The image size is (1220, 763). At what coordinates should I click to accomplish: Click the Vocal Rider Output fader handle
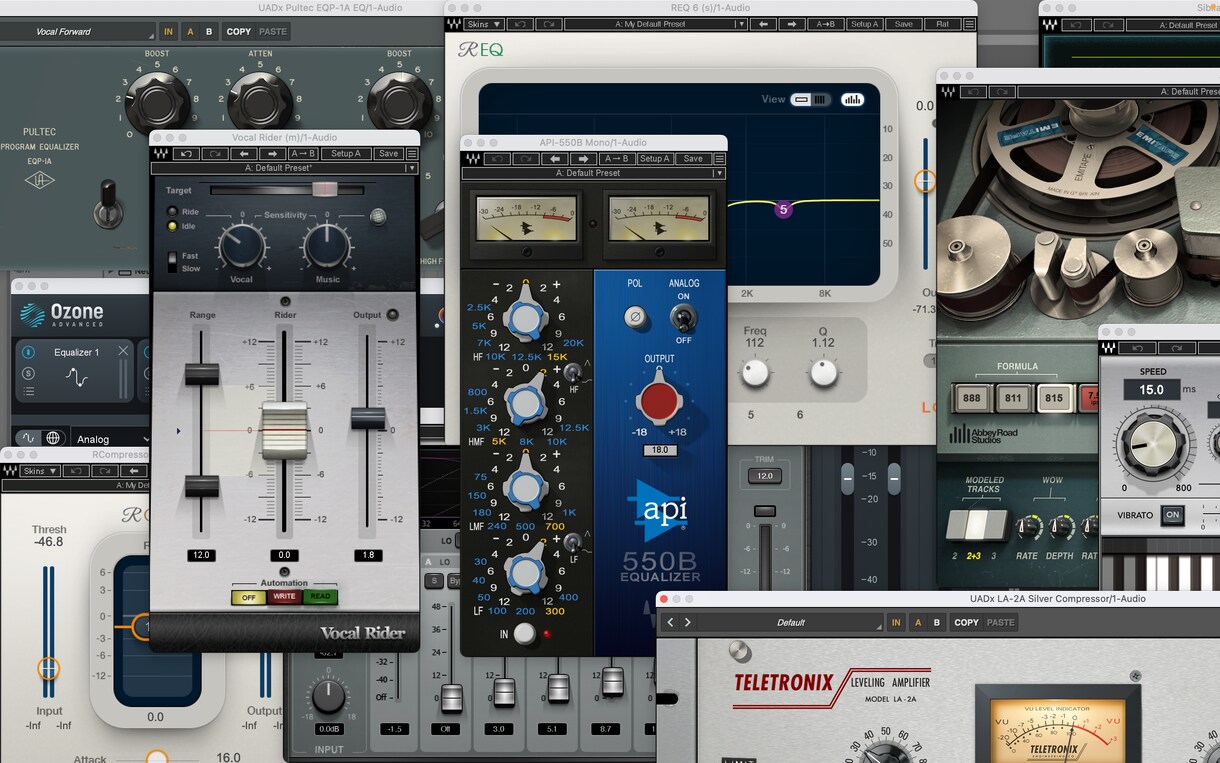coord(368,418)
